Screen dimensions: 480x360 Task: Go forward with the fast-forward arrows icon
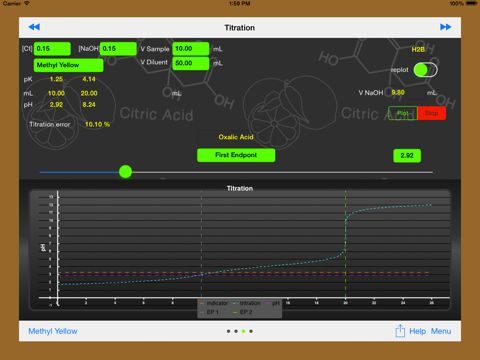click(446, 27)
